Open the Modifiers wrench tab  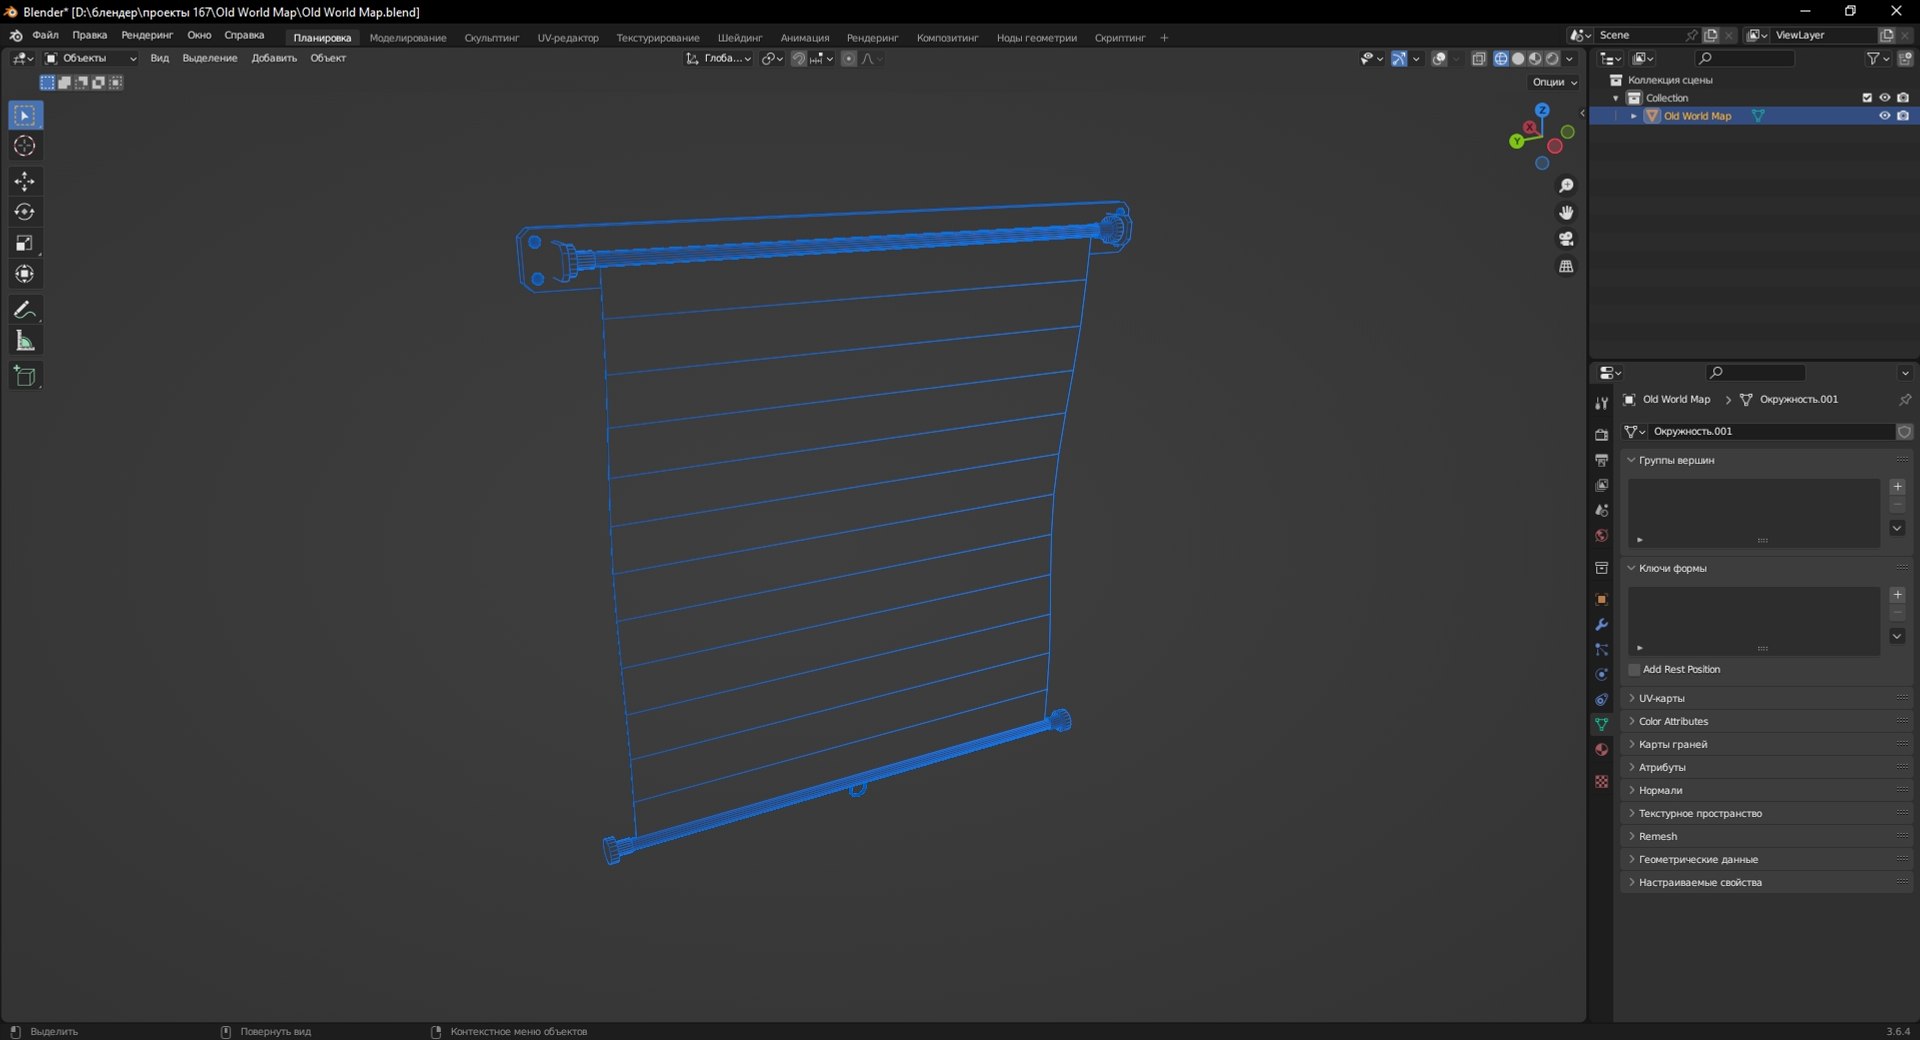1601,625
